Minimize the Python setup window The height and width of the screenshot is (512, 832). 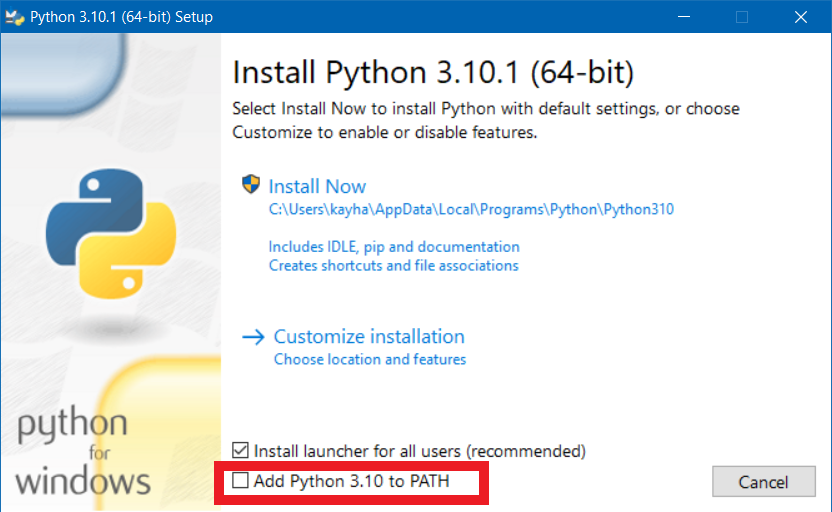click(x=683, y=17)
